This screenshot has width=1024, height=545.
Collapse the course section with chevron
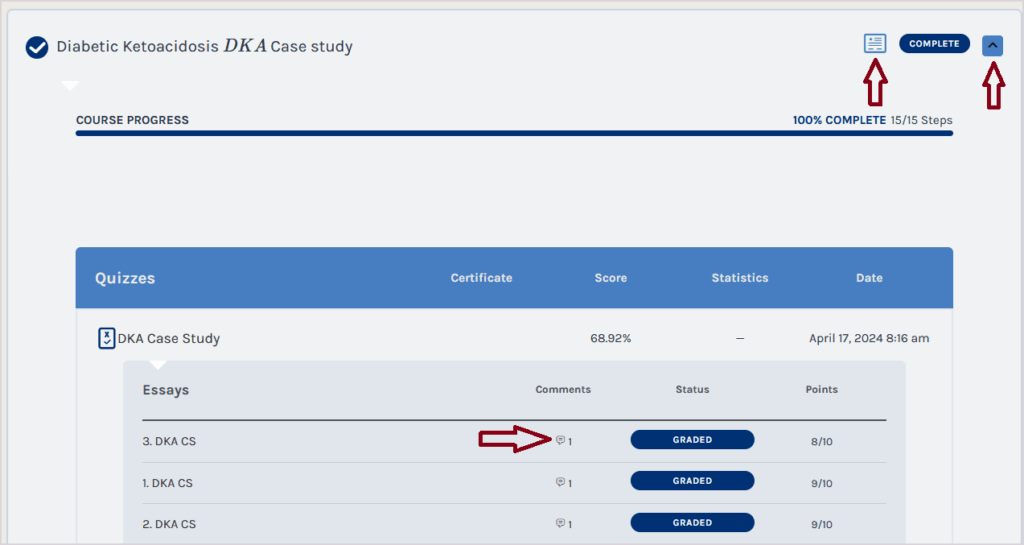coord(992,45)
